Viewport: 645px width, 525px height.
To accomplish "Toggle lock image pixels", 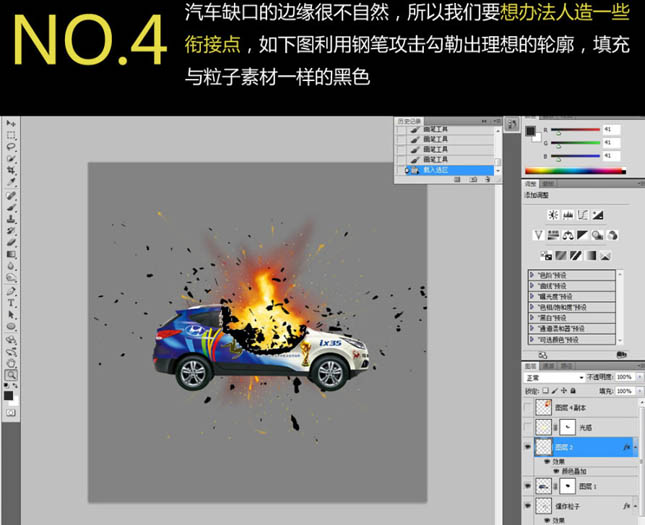I will tap(555, 391).
